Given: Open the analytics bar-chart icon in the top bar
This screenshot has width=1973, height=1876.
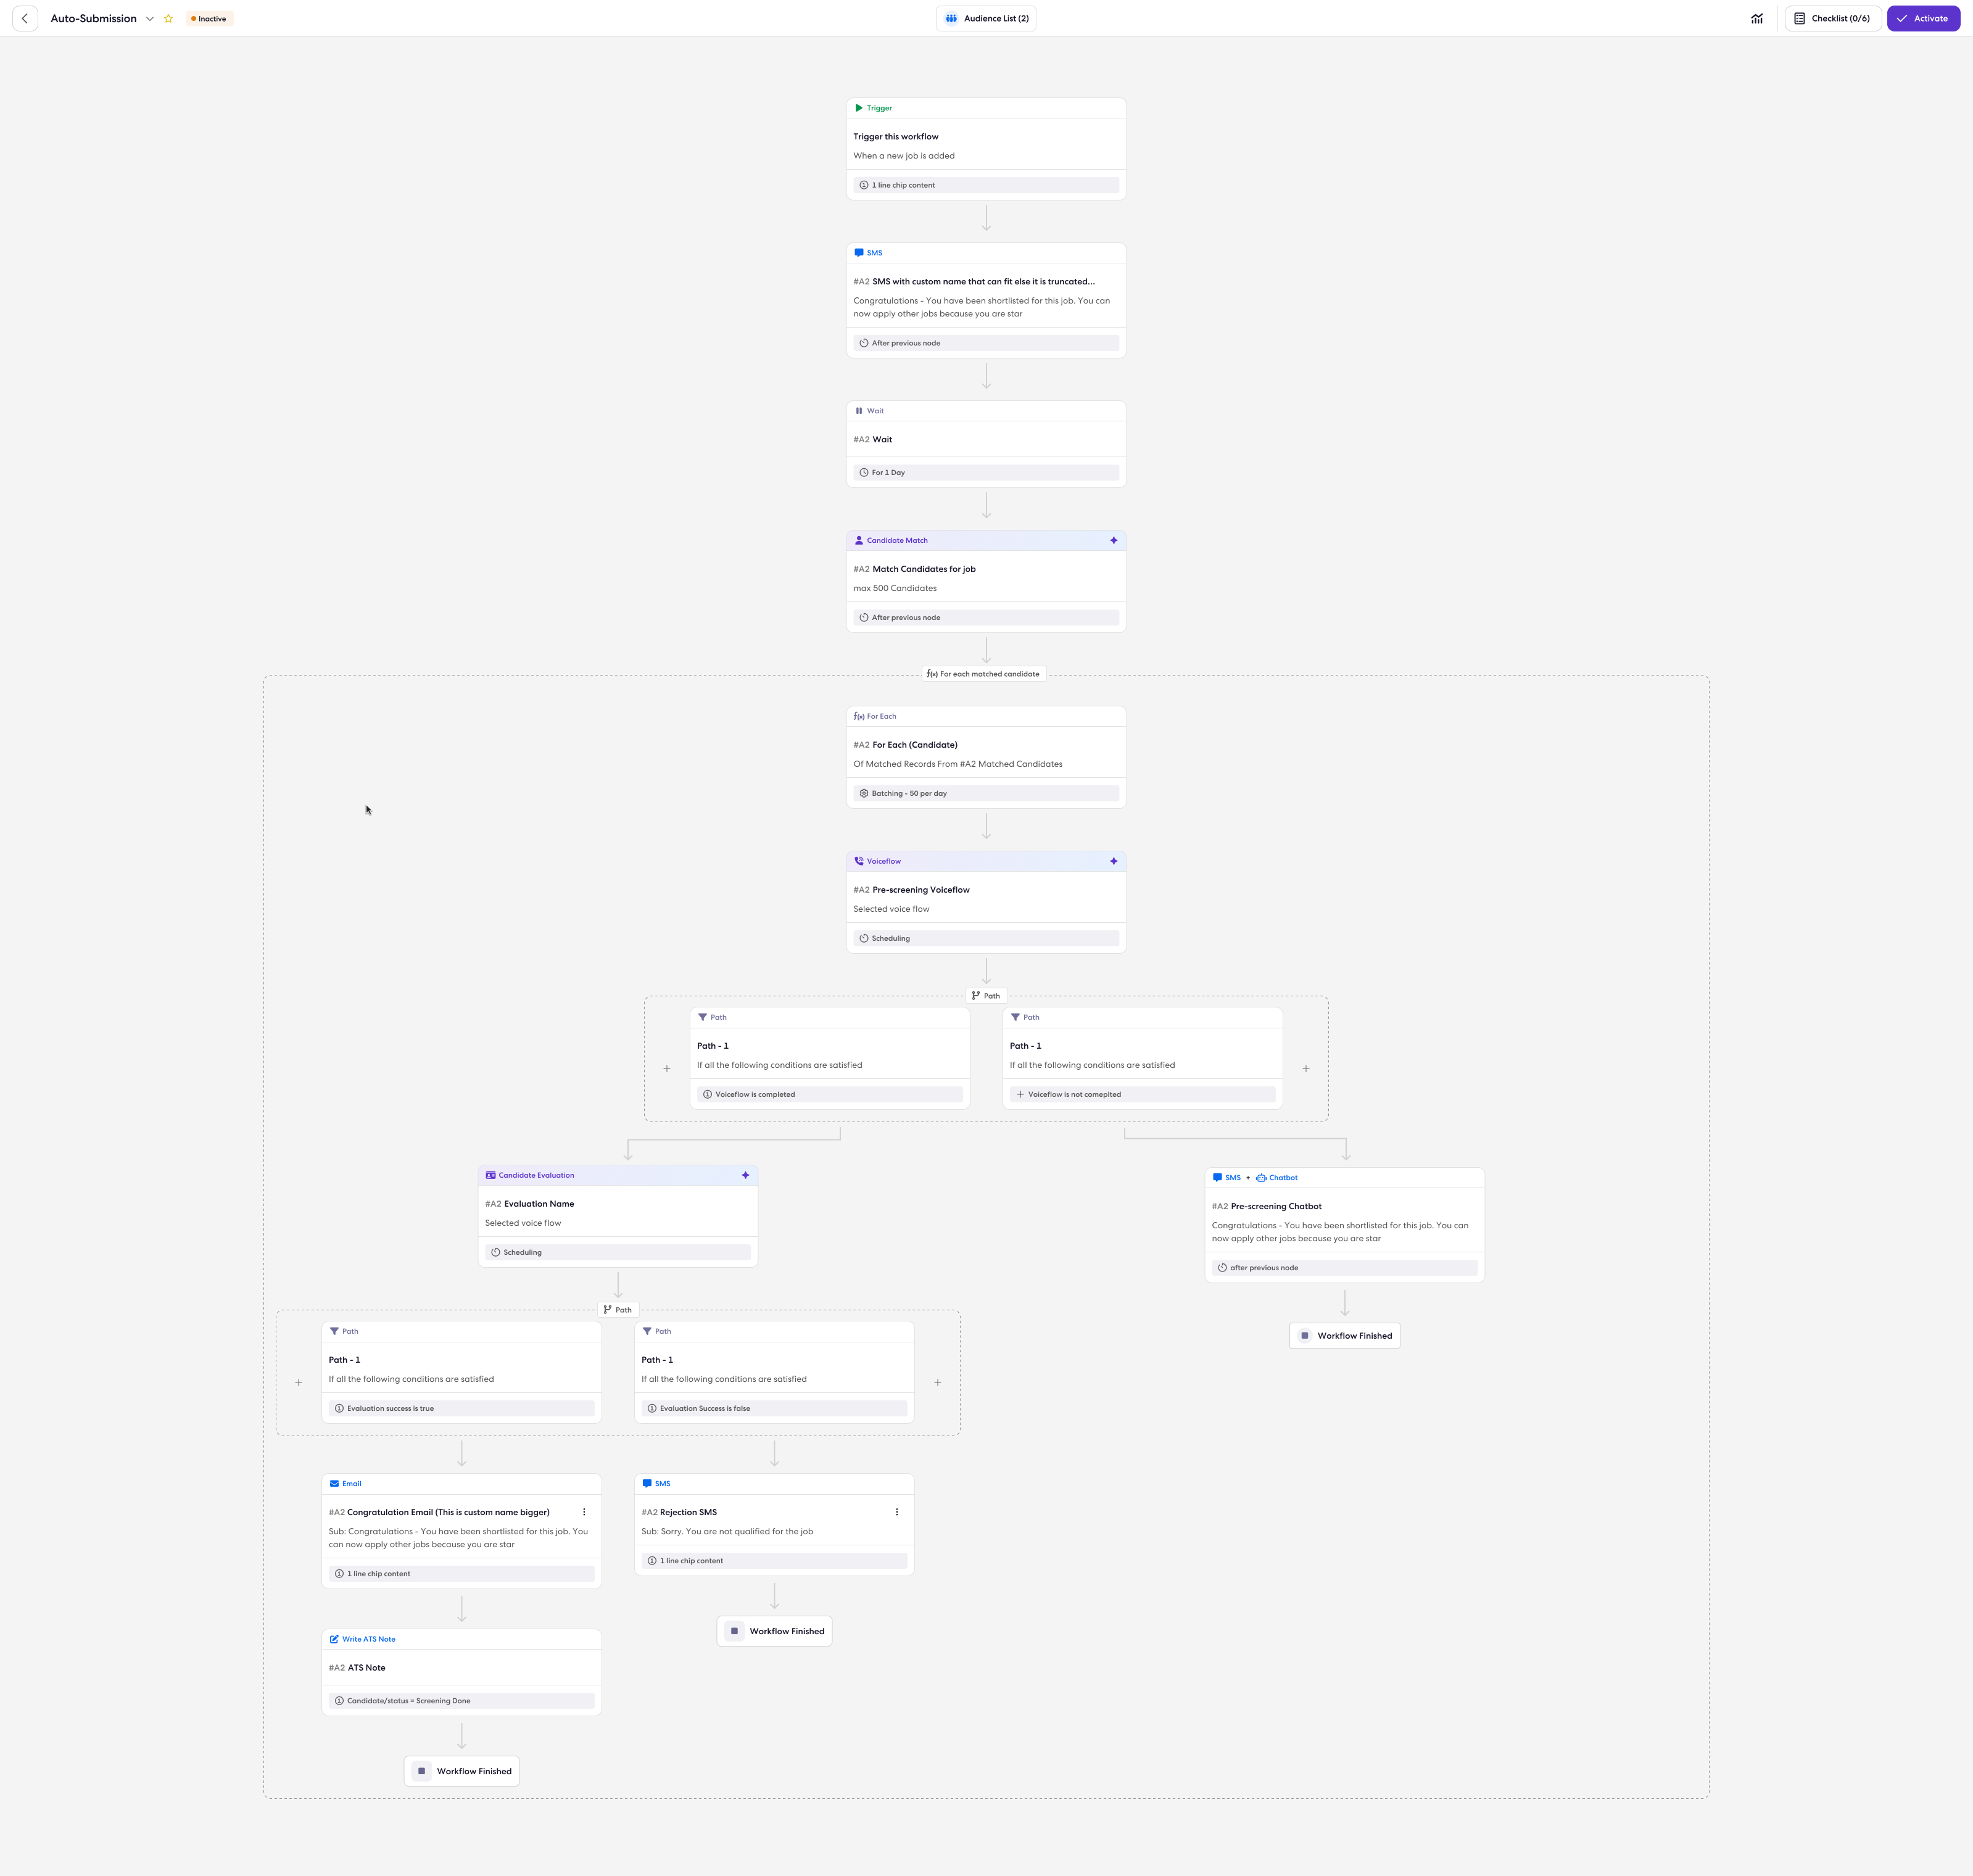Looking at the screenshot, I should click(x=1757, y=18).
